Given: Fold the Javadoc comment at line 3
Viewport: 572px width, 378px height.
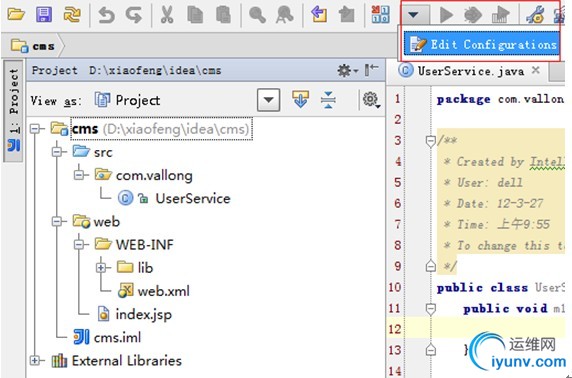Looking at the screenshot, I should pos(430,141).
